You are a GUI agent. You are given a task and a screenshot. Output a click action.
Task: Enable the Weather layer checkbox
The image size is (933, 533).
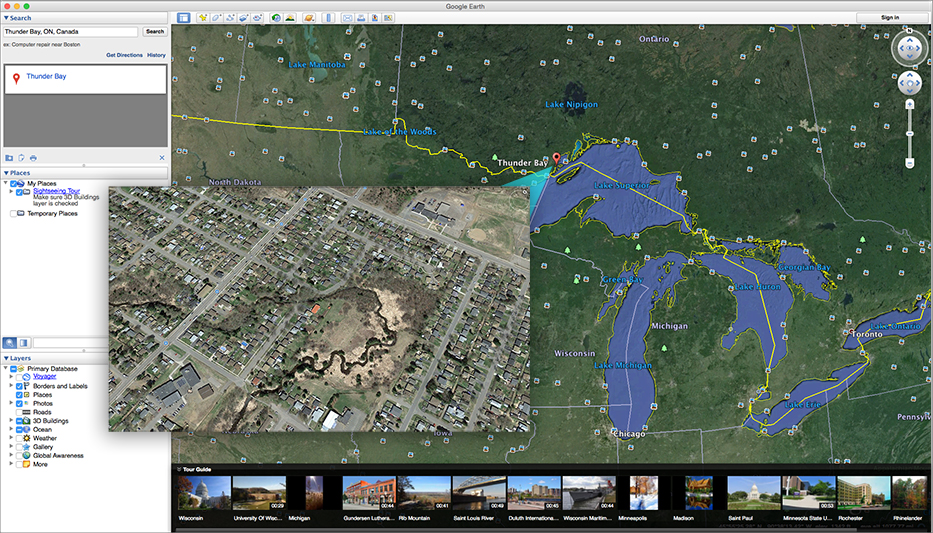click(19, 438)
